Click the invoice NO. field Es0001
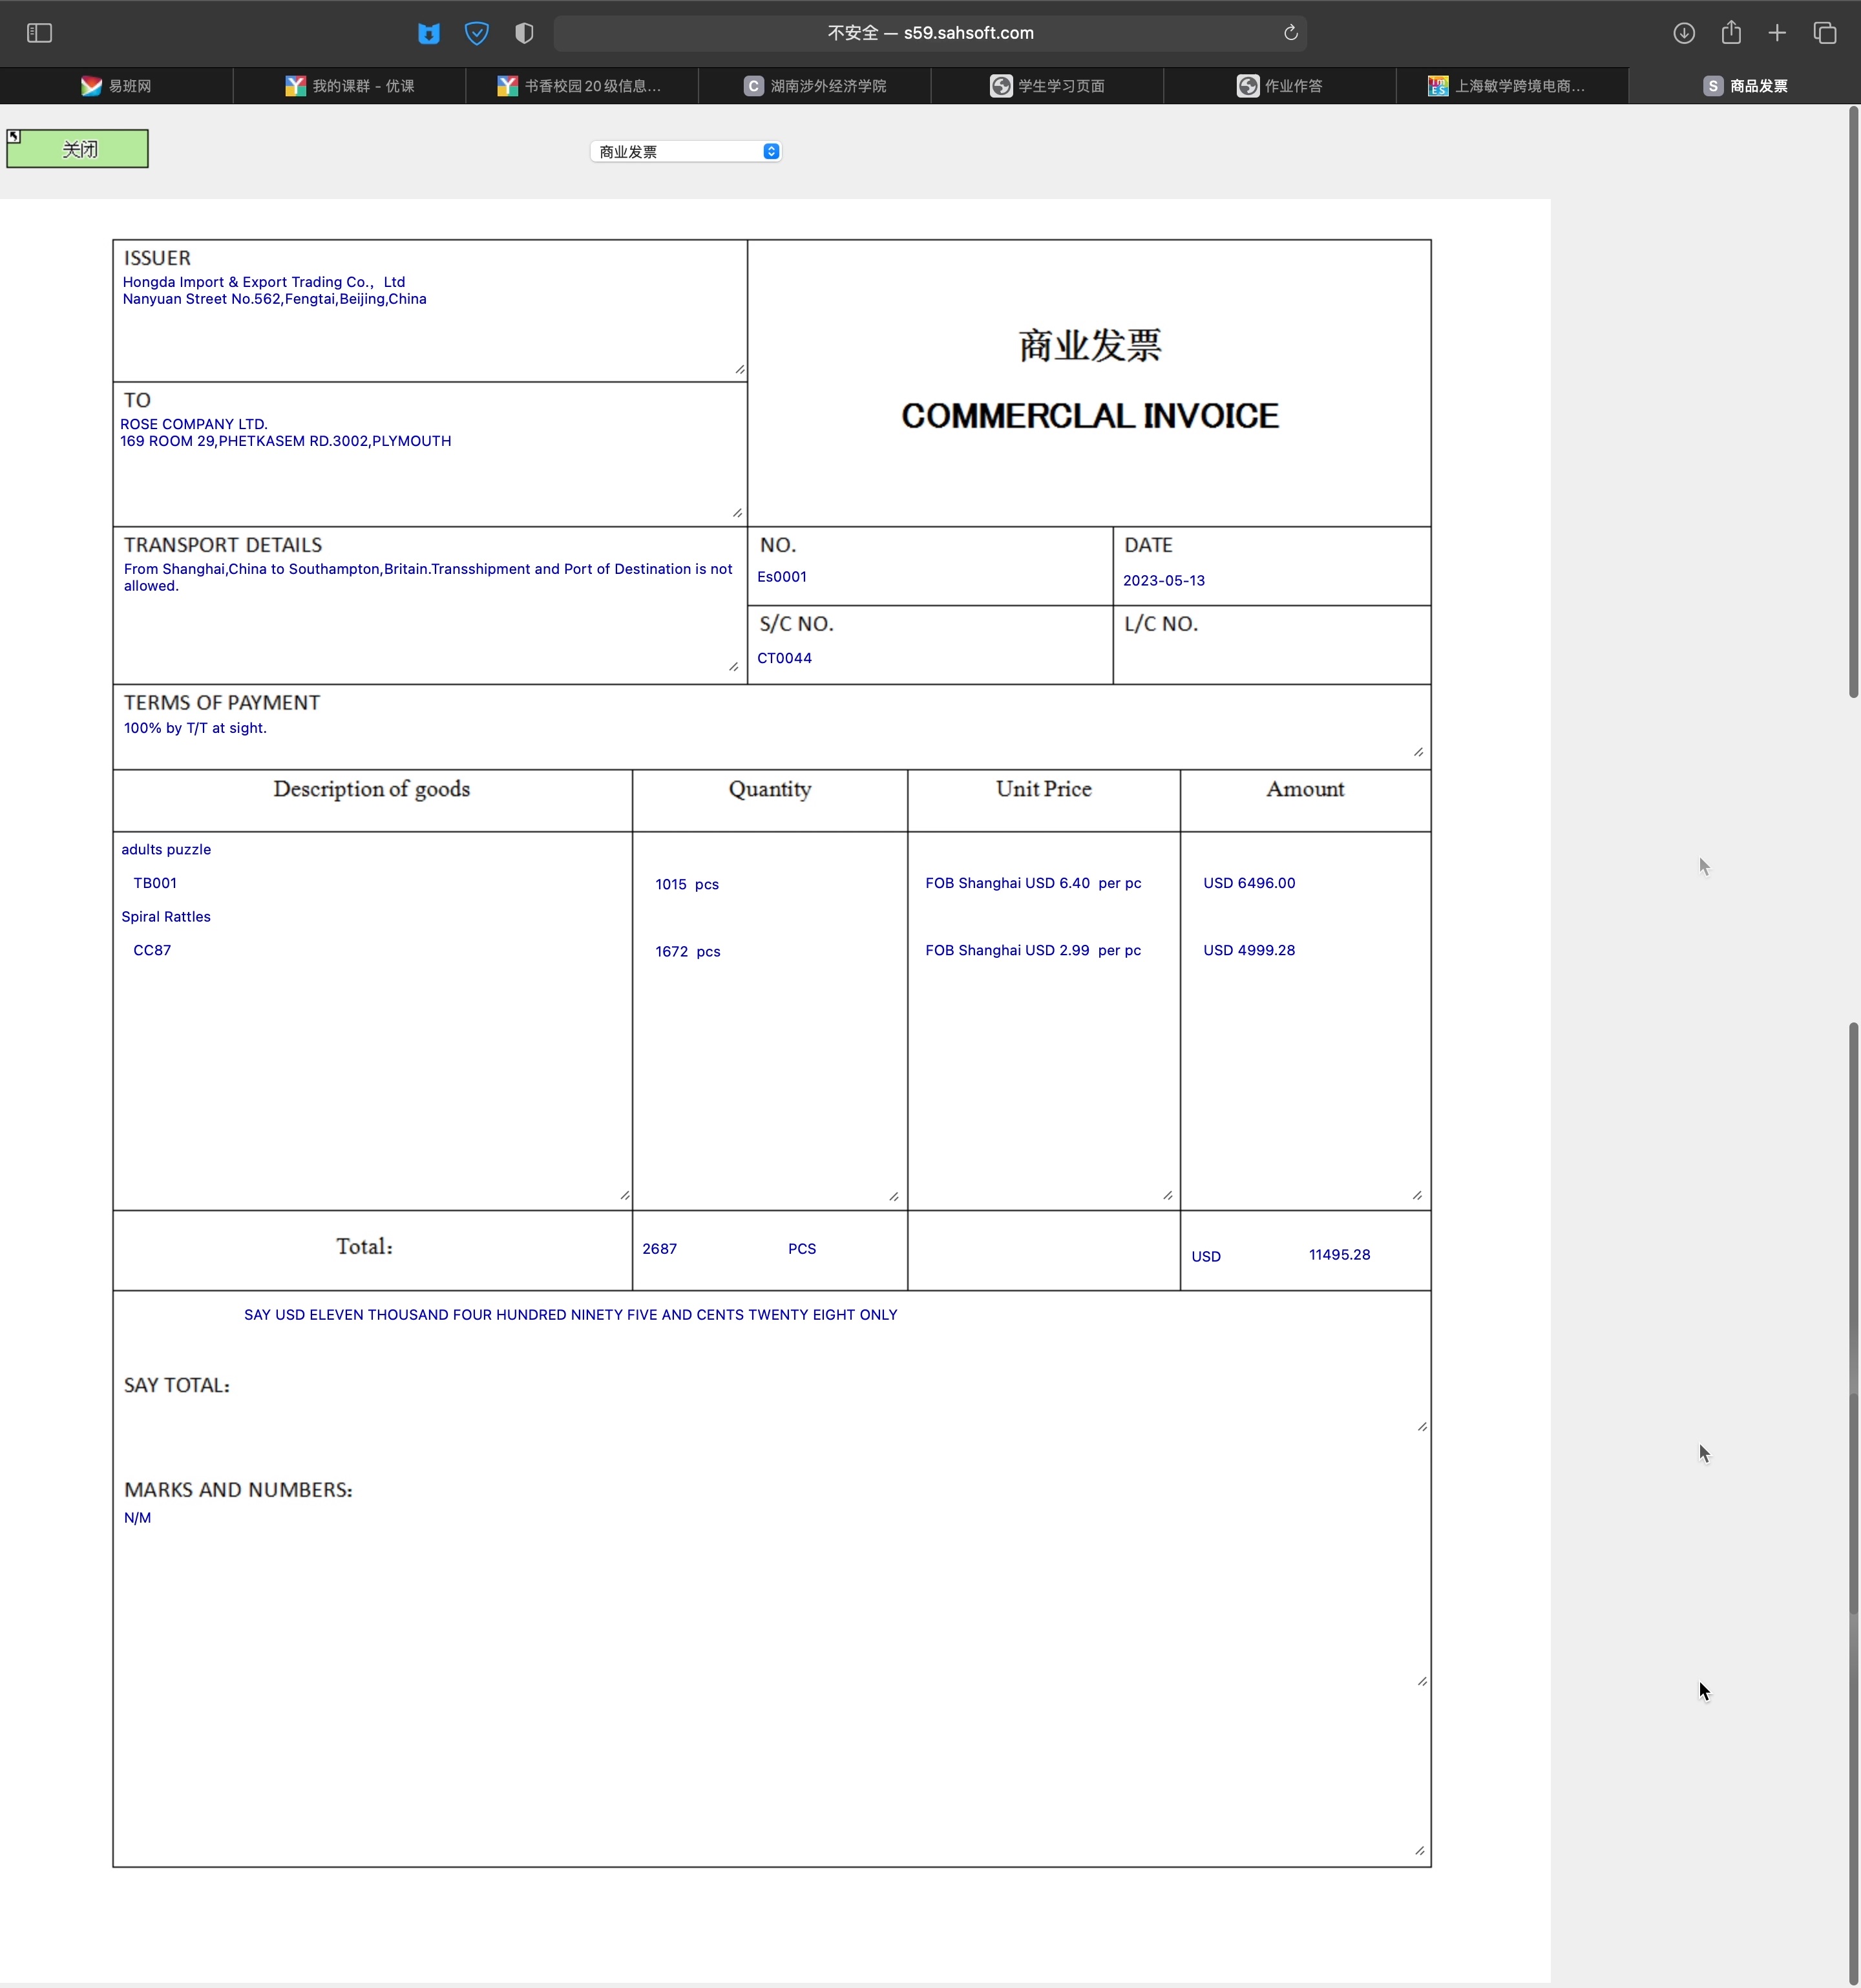1861x1988 pixels. (x=782, y=577)
